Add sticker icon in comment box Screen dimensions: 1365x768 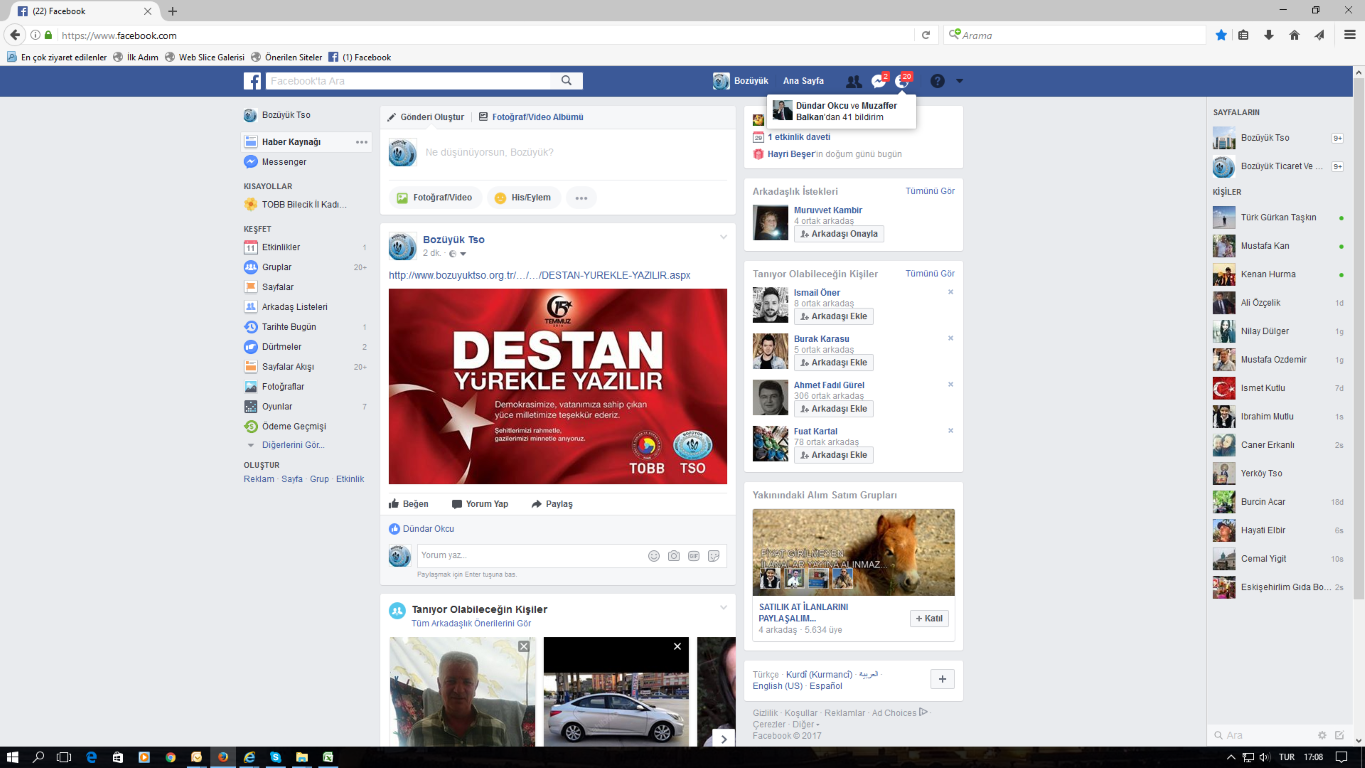pos(714,555)
